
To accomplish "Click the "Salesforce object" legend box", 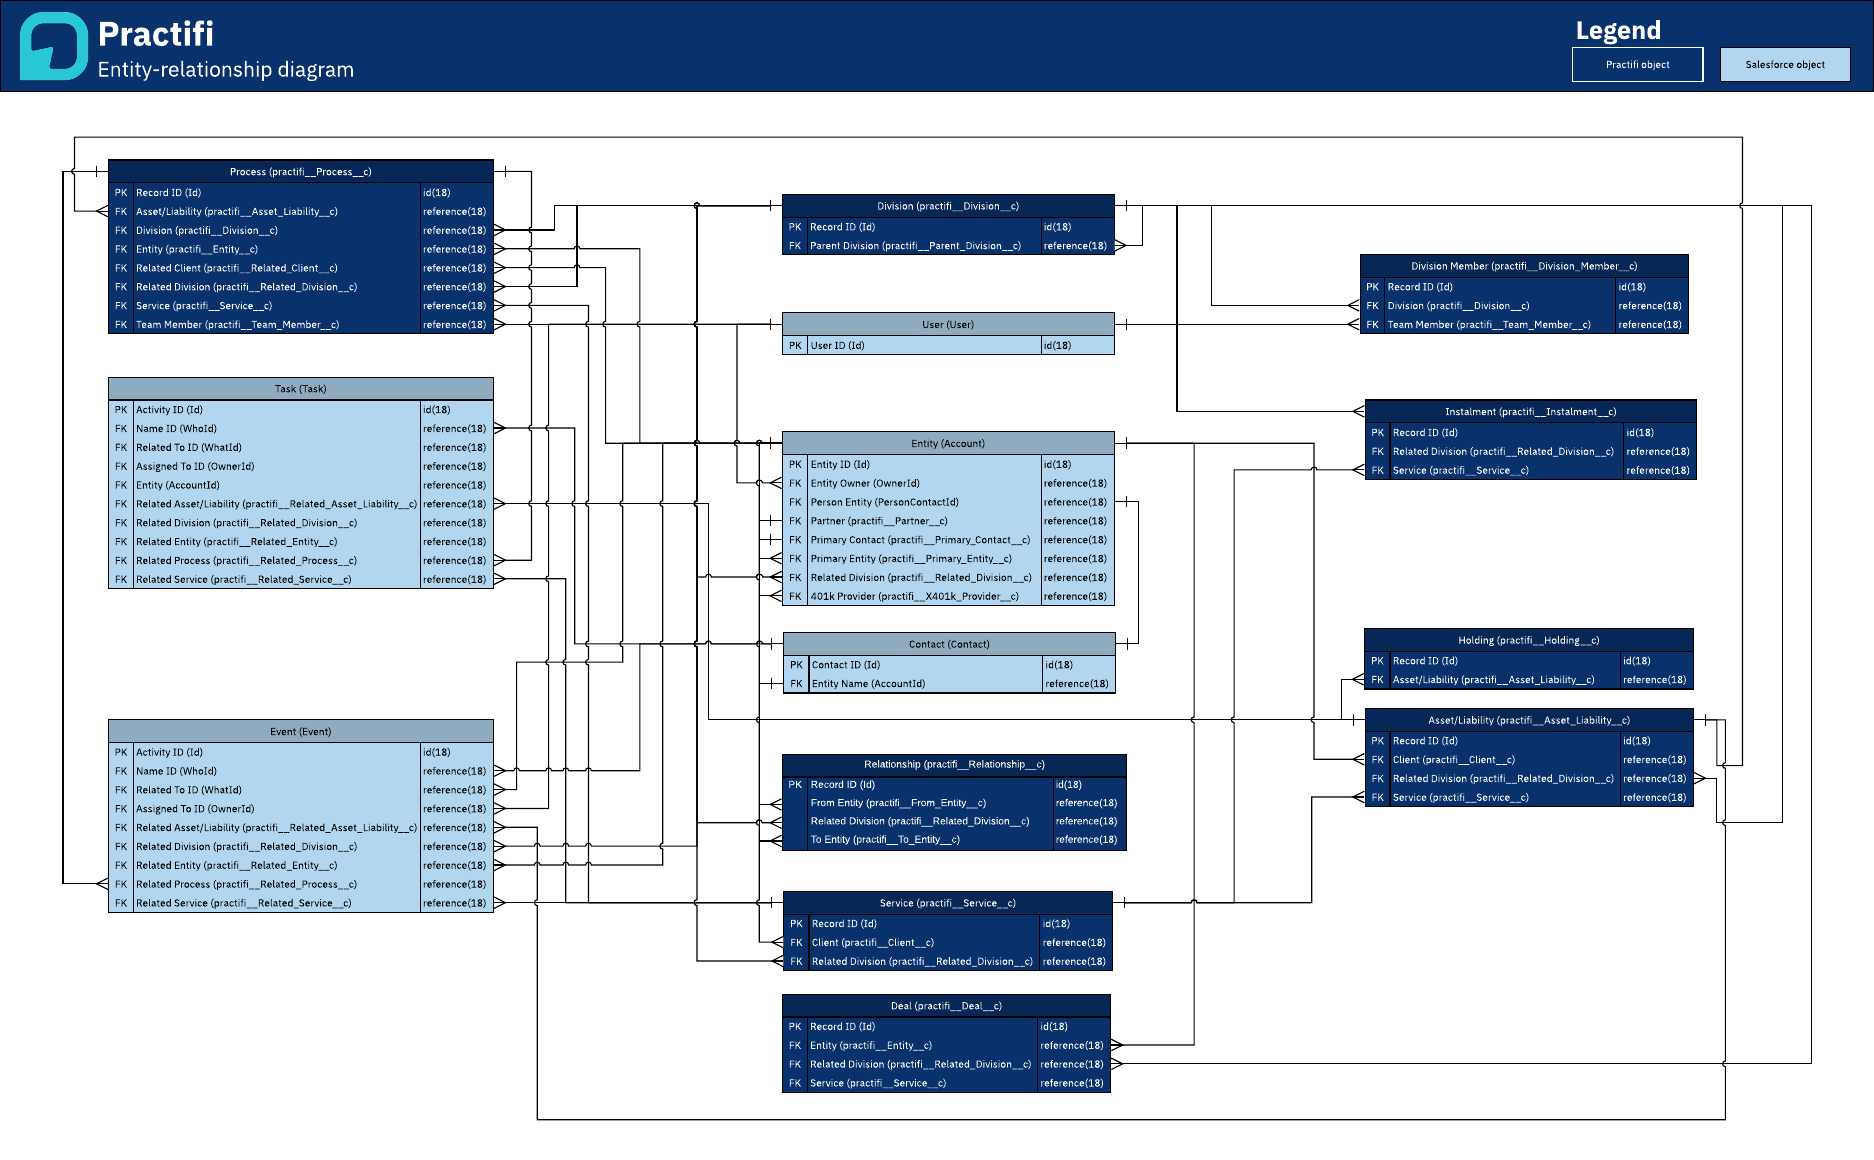I will coord(1785,65).
